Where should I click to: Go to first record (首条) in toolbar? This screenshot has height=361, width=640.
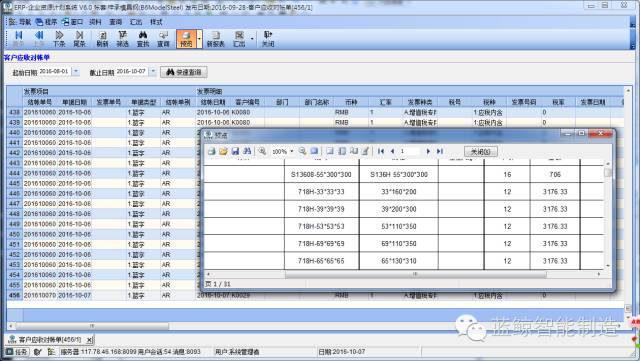[18, 39]
